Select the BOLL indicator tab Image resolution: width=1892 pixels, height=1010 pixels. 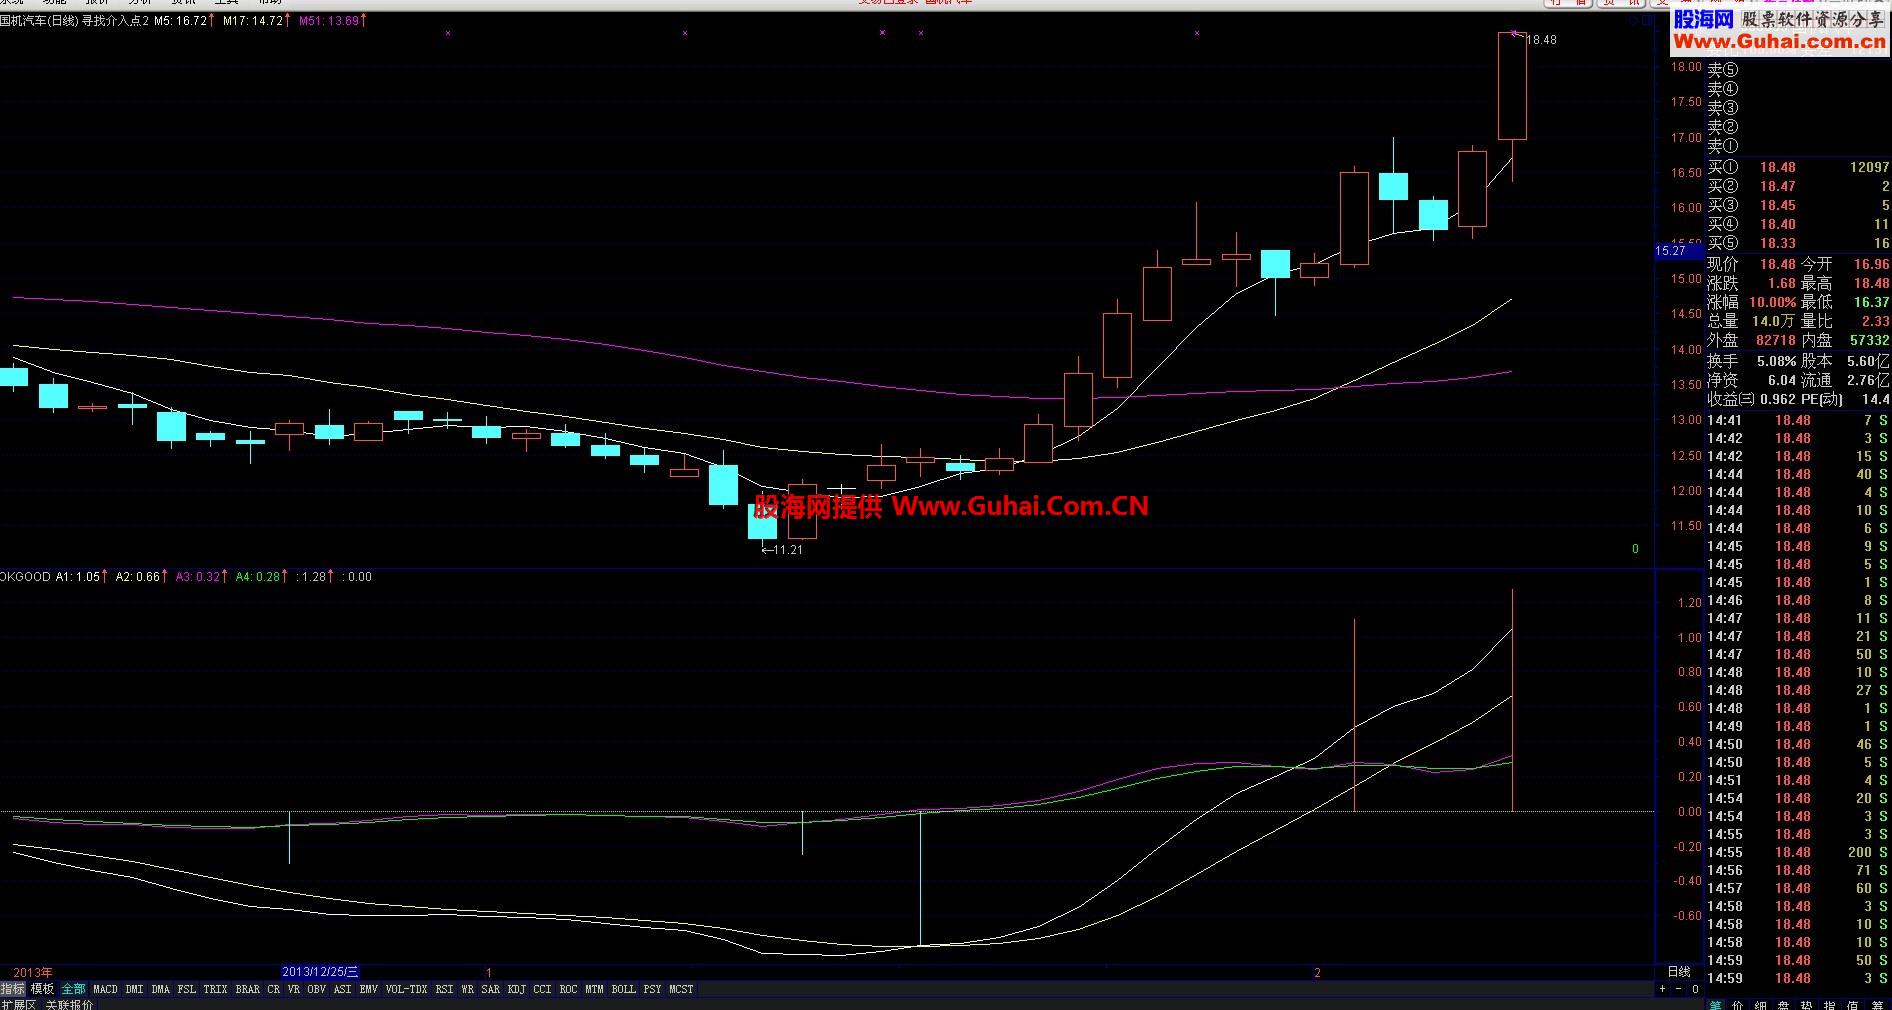pyautogui.click(x=623, y=989)
